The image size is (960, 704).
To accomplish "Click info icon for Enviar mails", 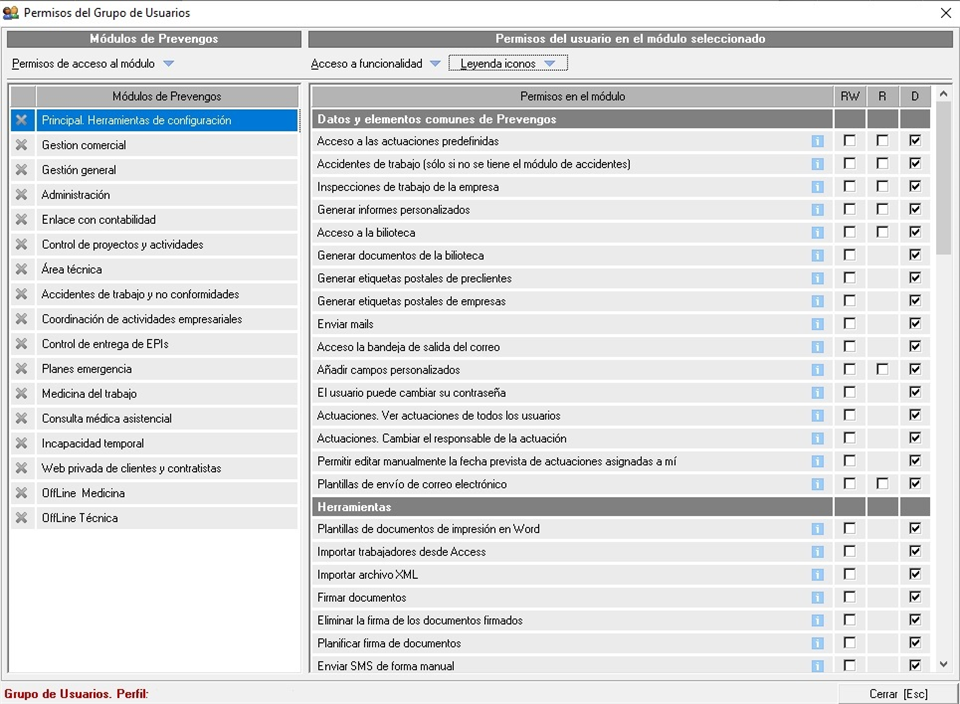I will tap(818, 324).
